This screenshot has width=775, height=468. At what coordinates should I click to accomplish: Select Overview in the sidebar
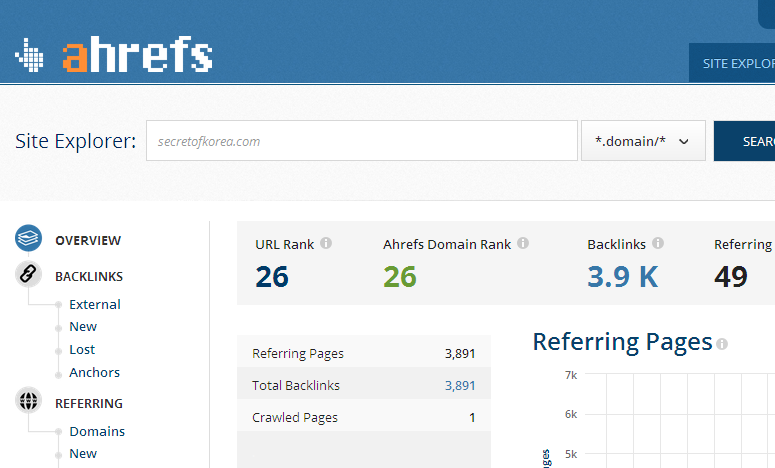pyautogui.click(x=88, y=241)
